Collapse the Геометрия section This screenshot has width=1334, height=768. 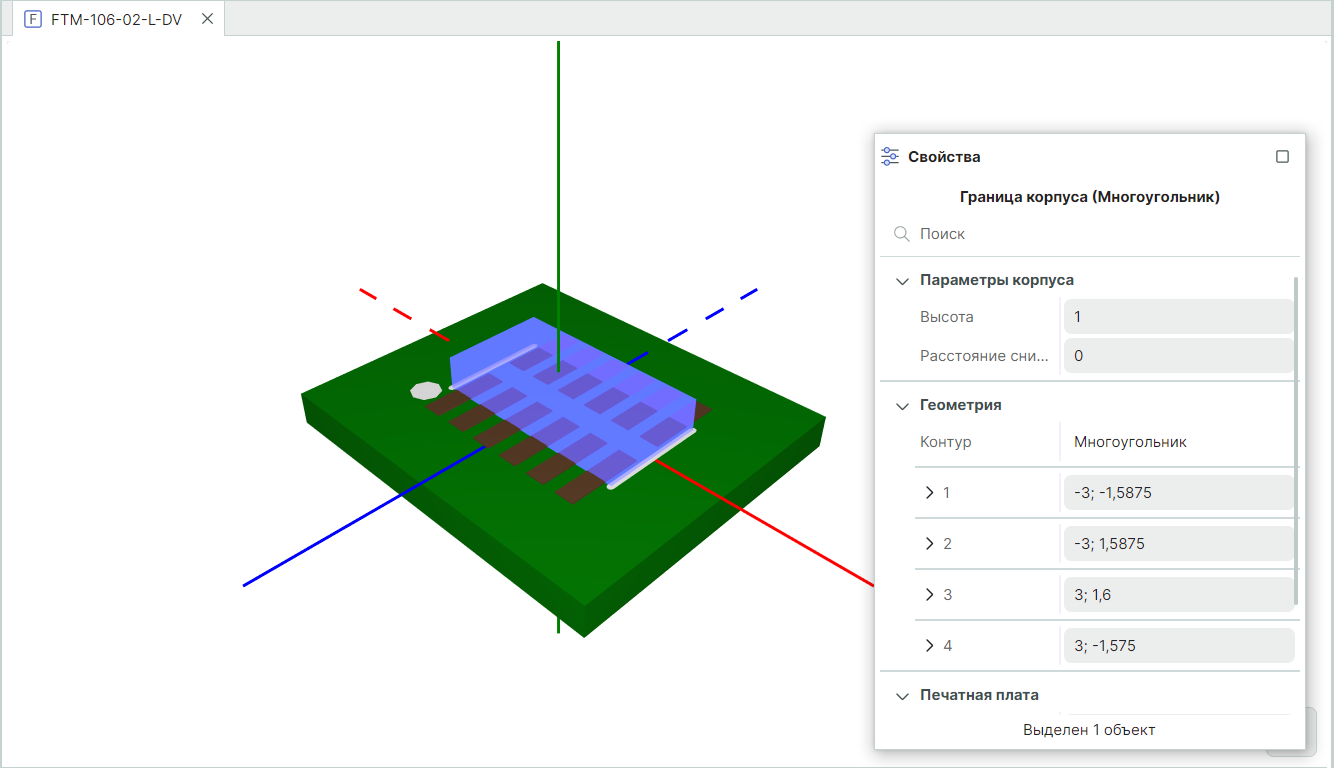tap(902, 406)
